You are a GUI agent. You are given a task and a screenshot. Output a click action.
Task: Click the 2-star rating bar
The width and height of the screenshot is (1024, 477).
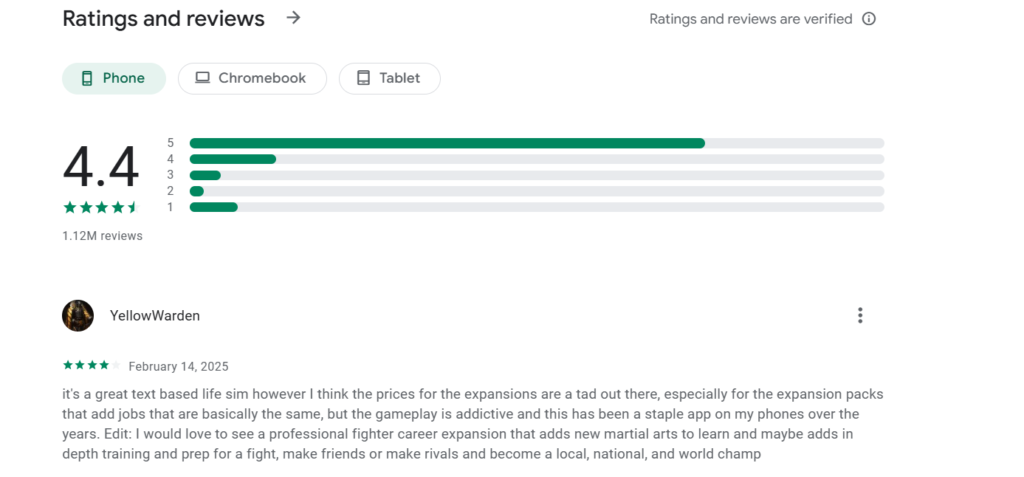tap(536, 191)
